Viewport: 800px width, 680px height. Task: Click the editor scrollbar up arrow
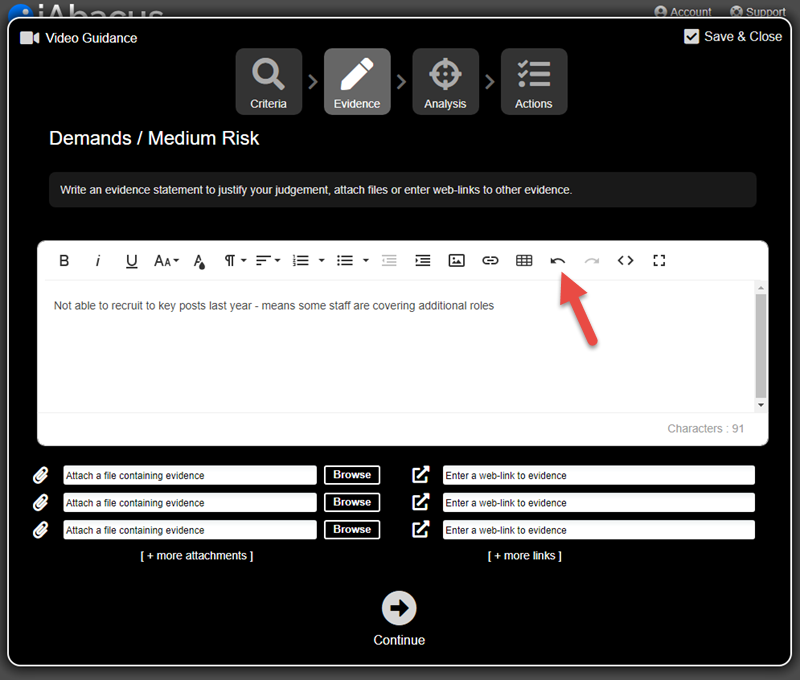761,288
